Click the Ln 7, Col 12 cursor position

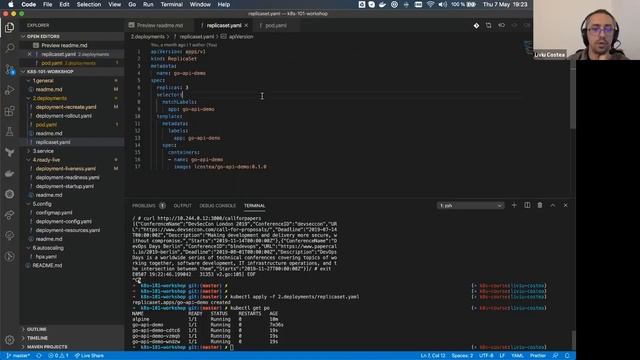[433, 356]
